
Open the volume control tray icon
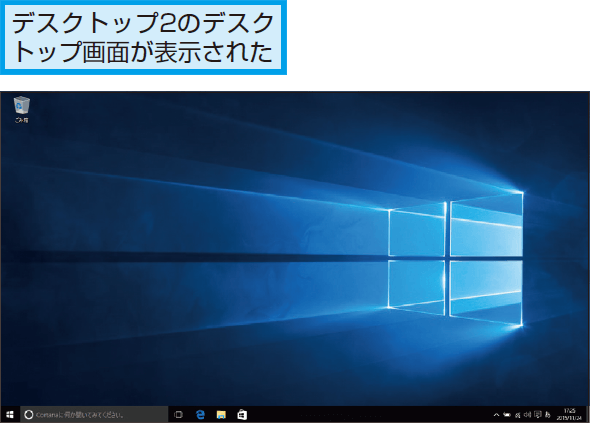coord(527,415)
